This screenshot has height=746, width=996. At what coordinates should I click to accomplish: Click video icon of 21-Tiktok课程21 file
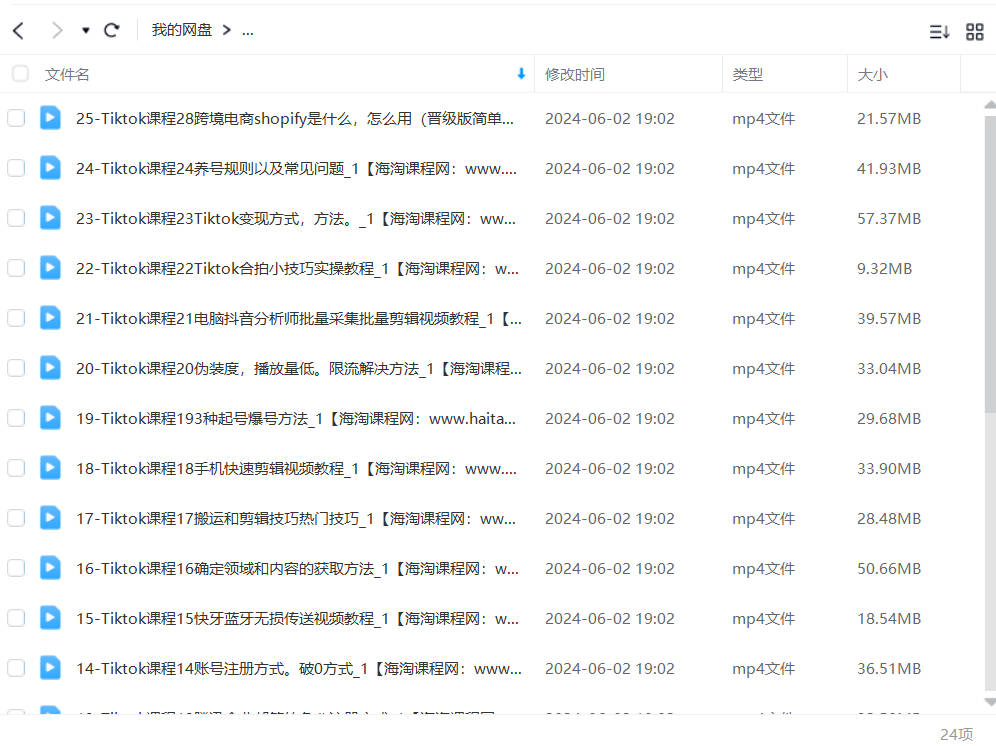tap(50, 318)
